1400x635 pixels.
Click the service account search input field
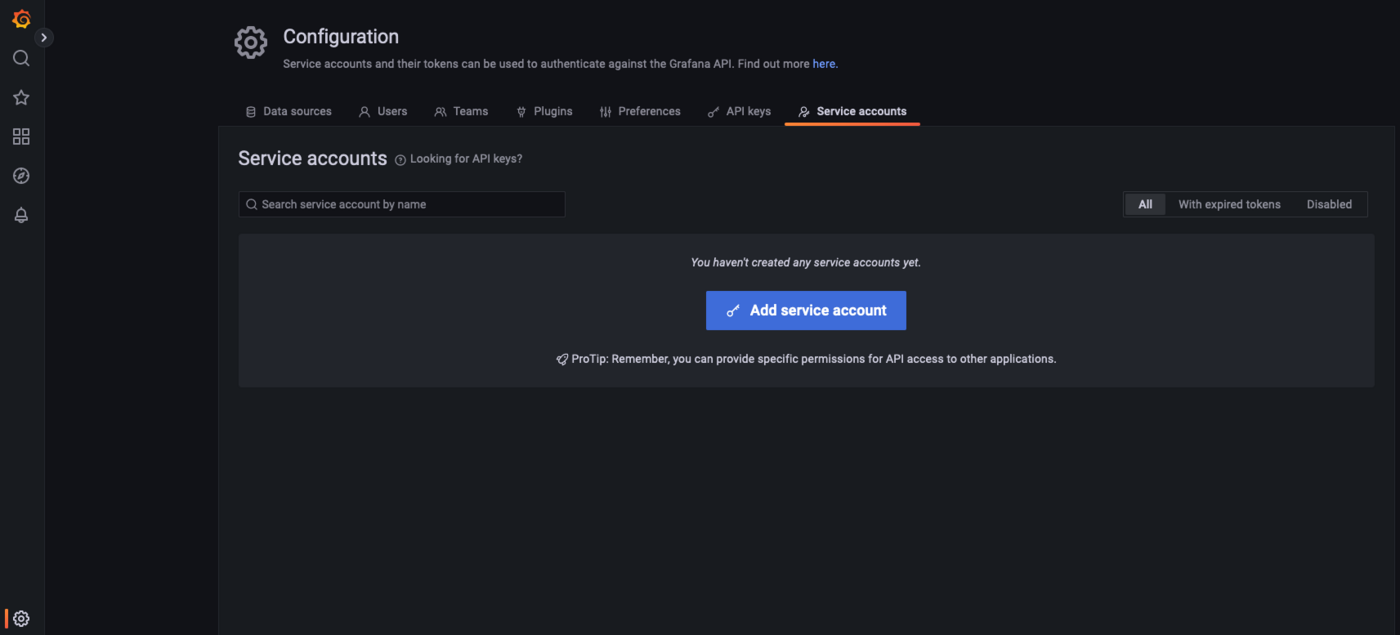click(x=400, y=204)
